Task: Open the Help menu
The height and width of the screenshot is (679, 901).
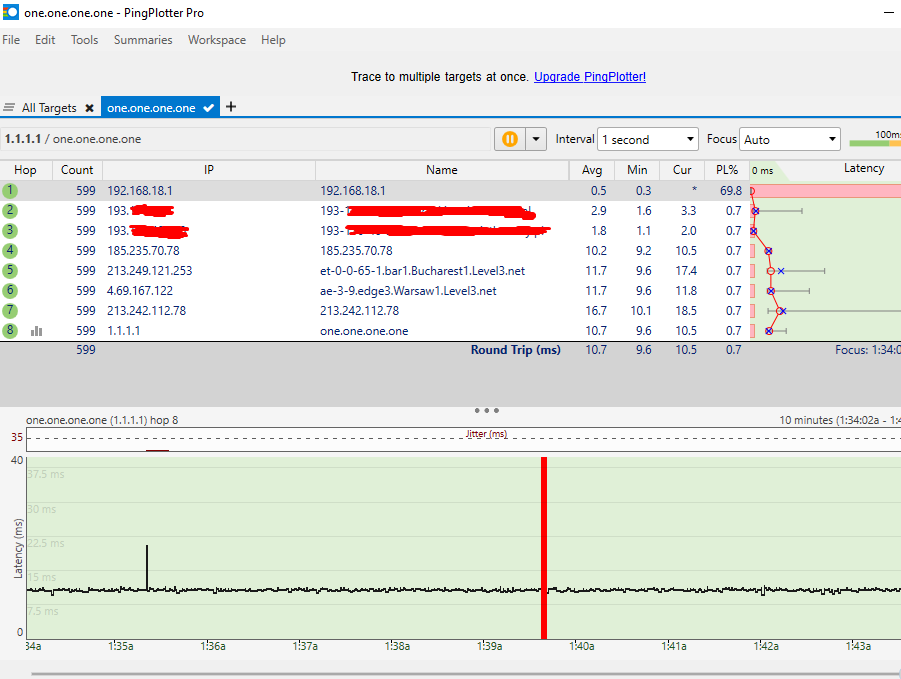Action: pos(273,40)
